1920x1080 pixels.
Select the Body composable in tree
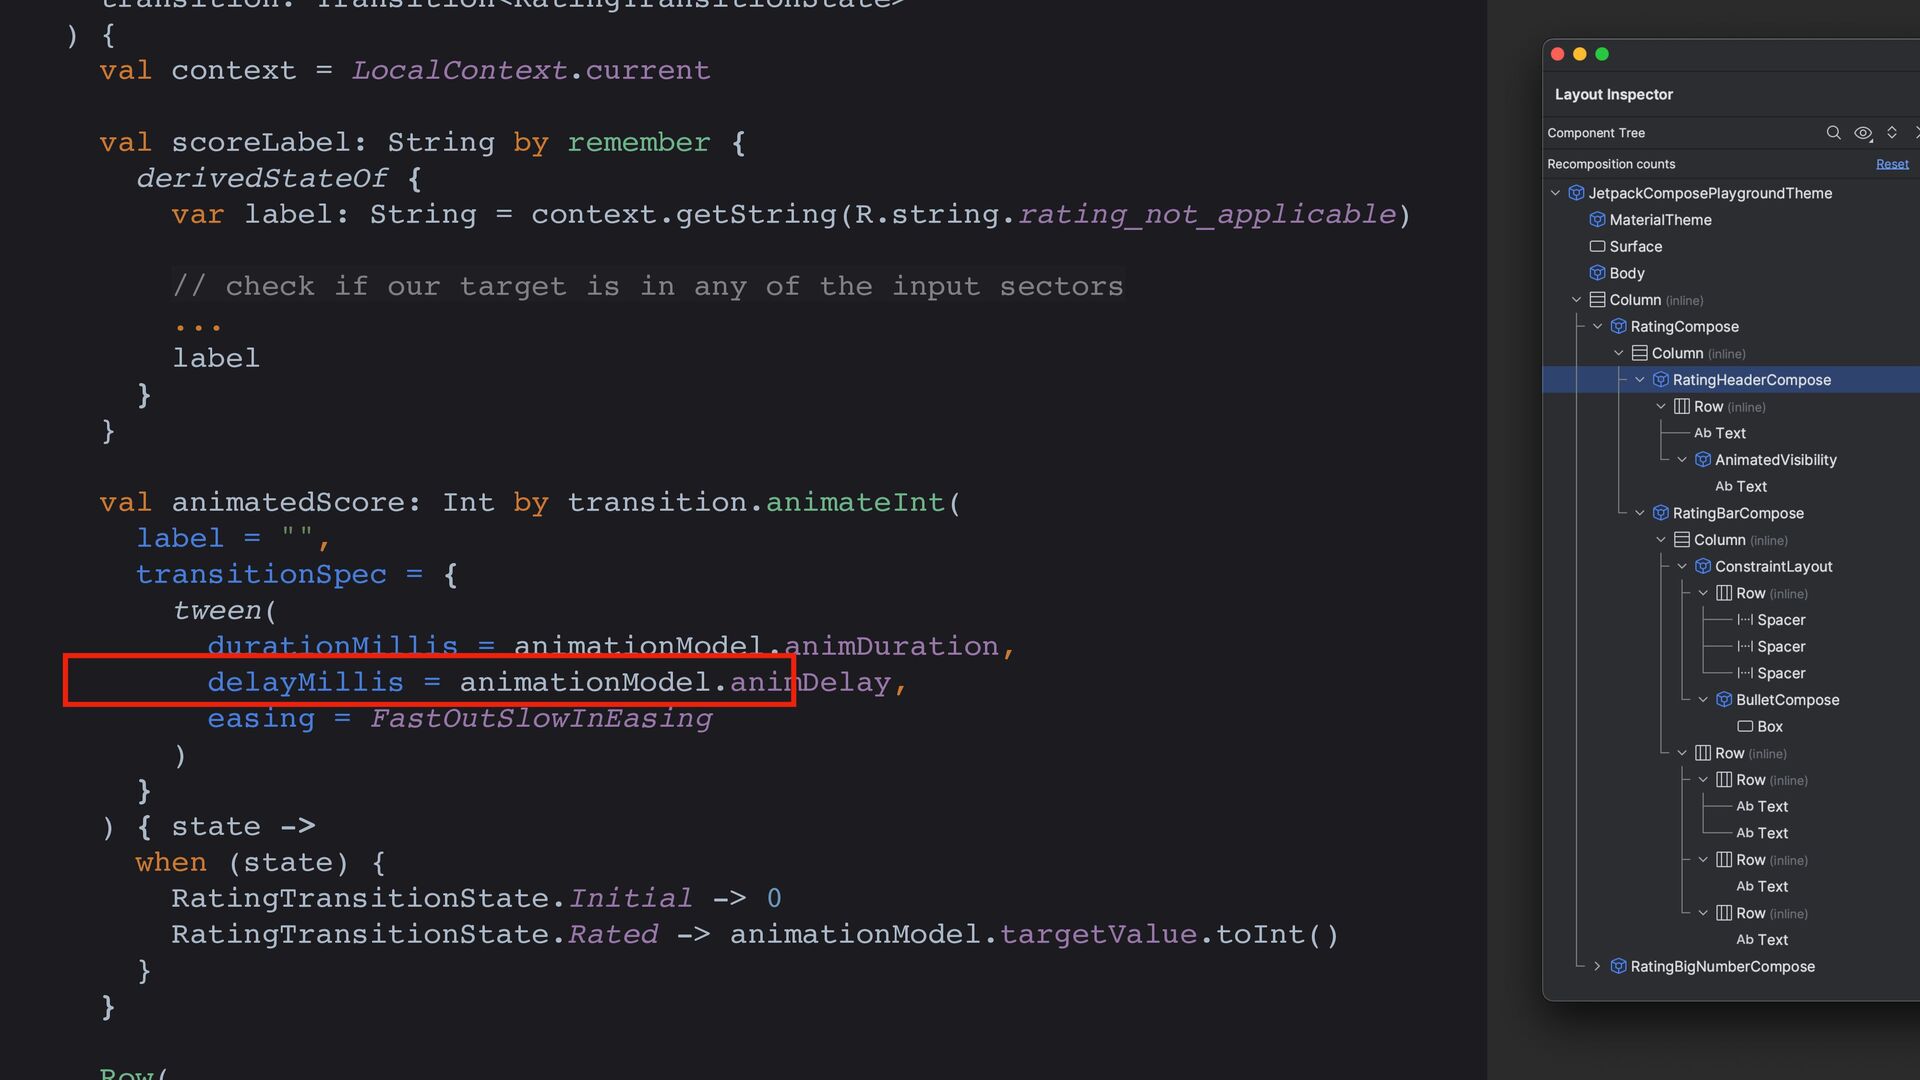1626,273
